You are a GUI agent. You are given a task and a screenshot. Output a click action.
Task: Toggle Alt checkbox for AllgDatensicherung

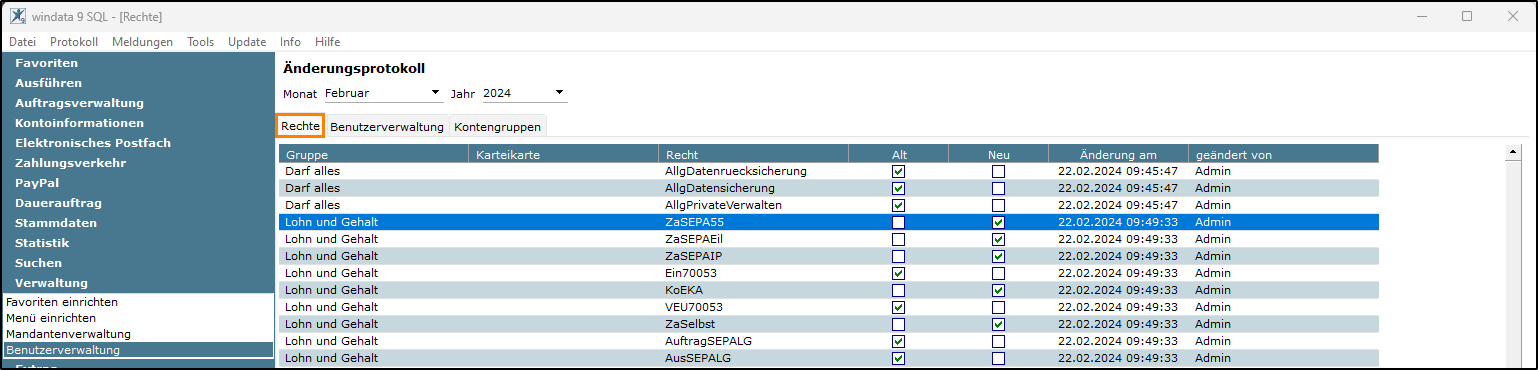pyautogui.click(x=898, y=188)
